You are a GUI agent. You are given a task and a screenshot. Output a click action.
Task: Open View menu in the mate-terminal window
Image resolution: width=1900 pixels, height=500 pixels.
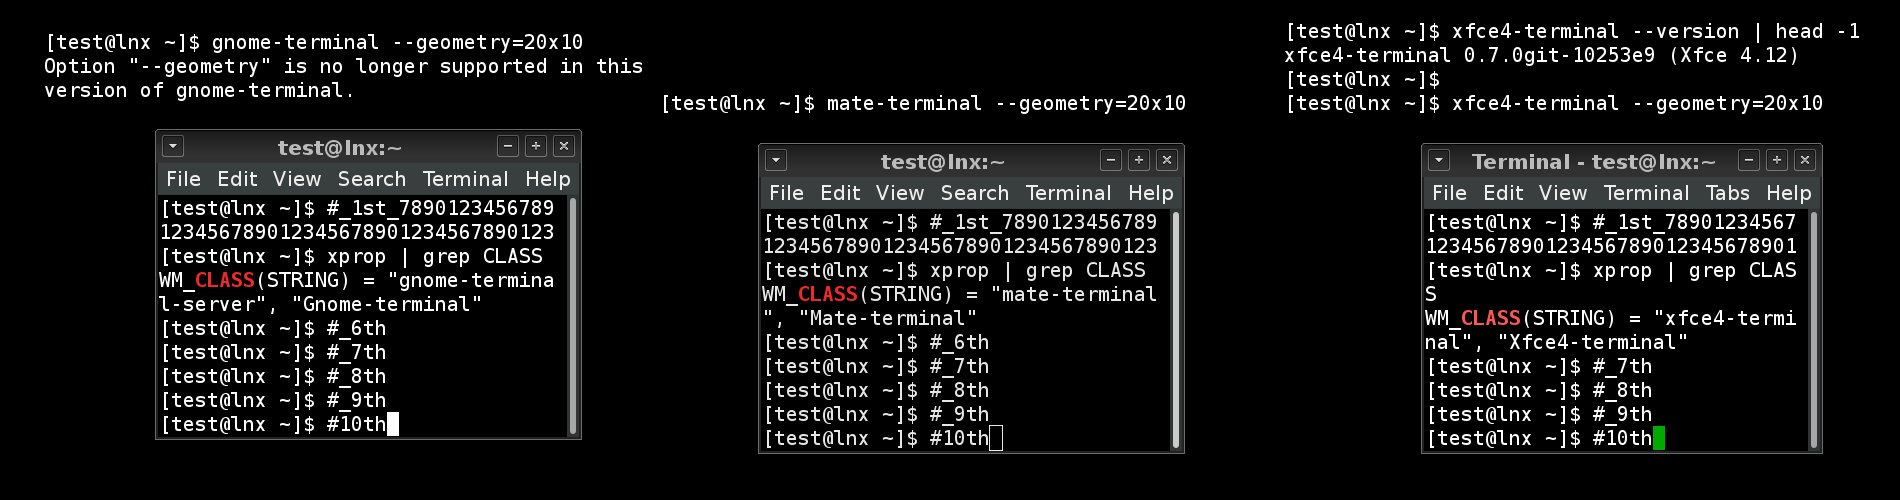pos(900,193)
